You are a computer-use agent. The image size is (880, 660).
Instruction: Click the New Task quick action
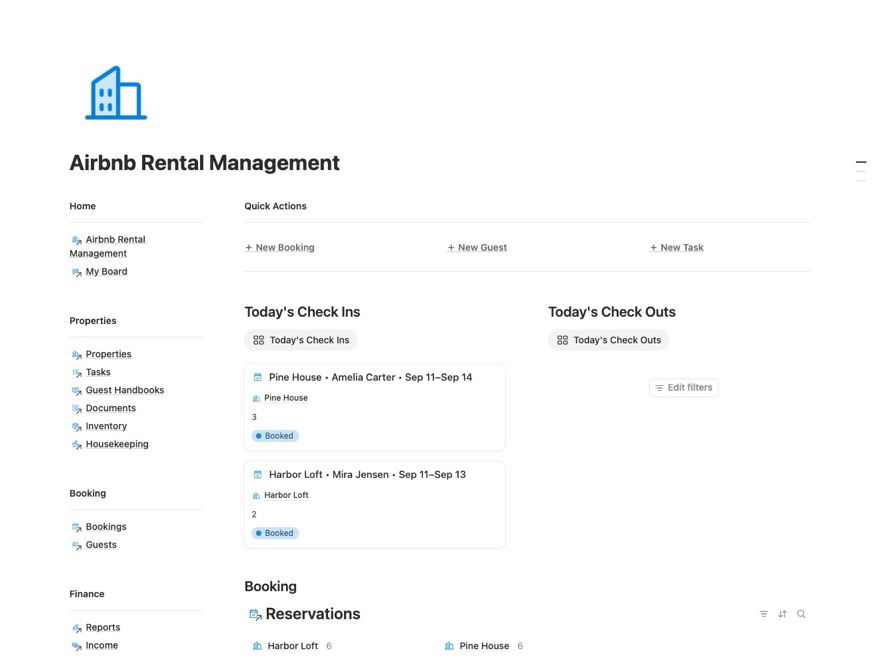(x=676, y=248)
